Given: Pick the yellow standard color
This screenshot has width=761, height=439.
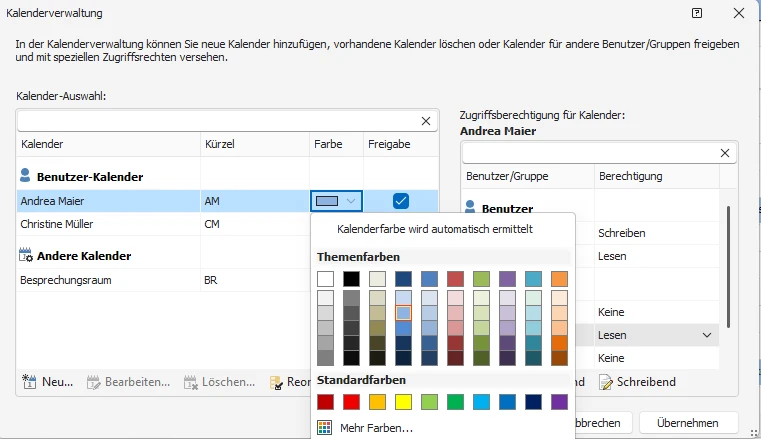Looking at the screenshot, I should pyautogui.click(x=403, y=402).
